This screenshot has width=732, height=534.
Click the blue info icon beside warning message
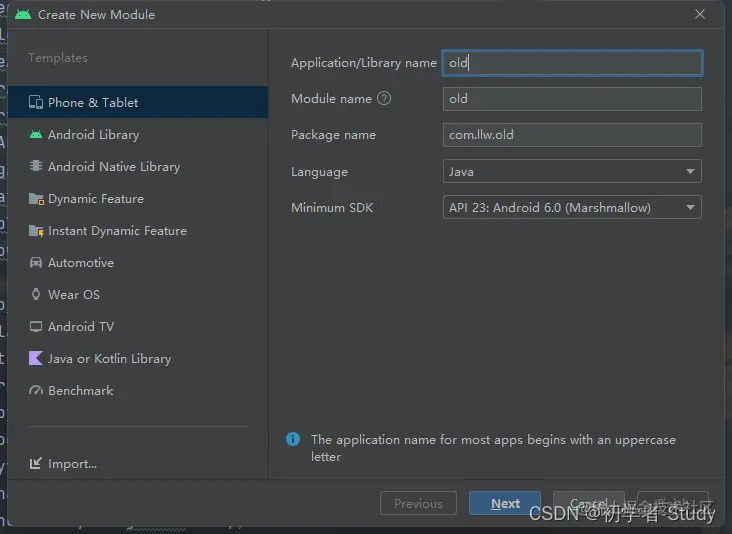click(293, 439)
